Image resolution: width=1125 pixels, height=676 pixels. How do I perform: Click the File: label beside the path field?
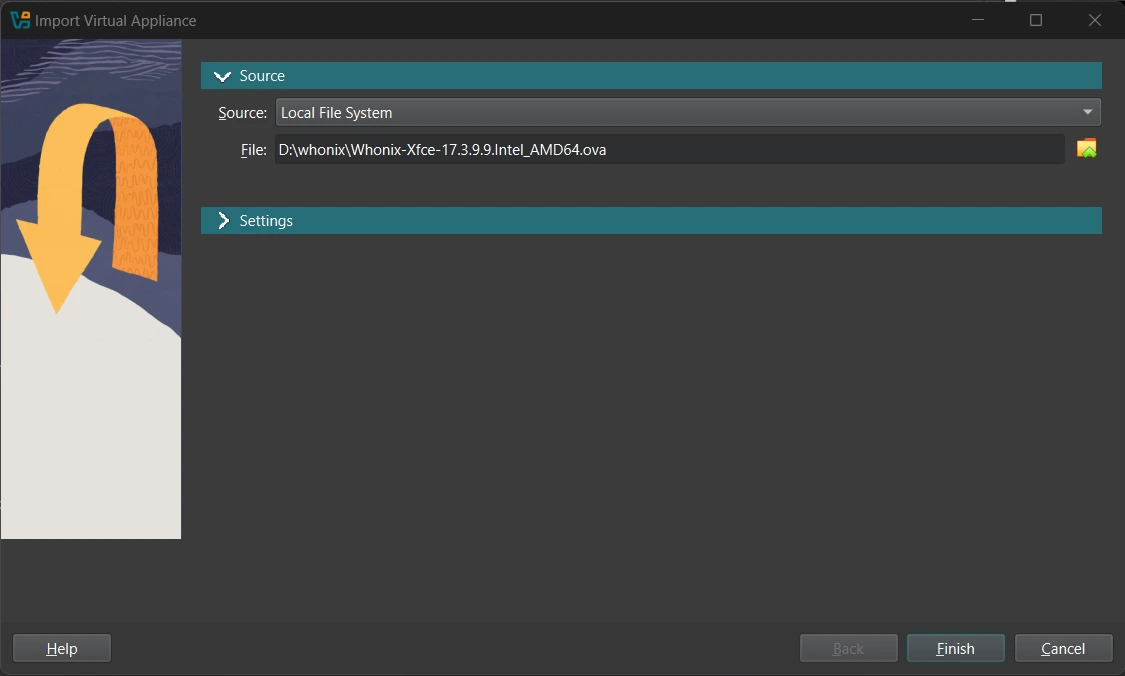click(x=253, y=150)
